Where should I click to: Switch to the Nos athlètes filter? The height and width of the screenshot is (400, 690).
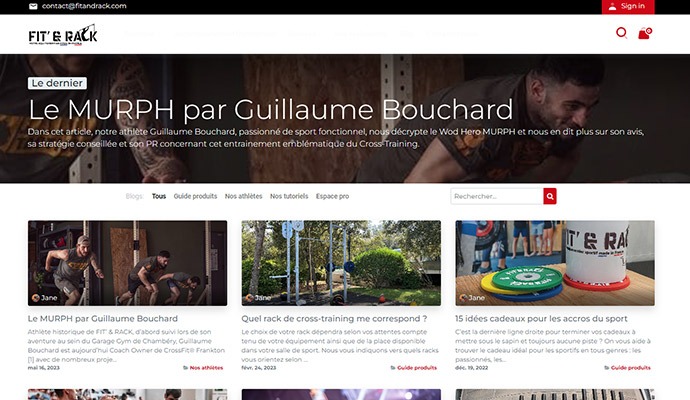point(243,196)
